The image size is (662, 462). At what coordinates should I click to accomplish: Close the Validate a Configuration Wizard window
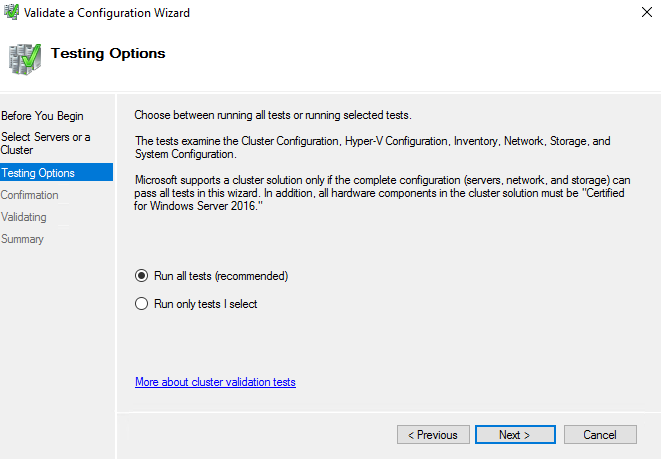[647, 12]
